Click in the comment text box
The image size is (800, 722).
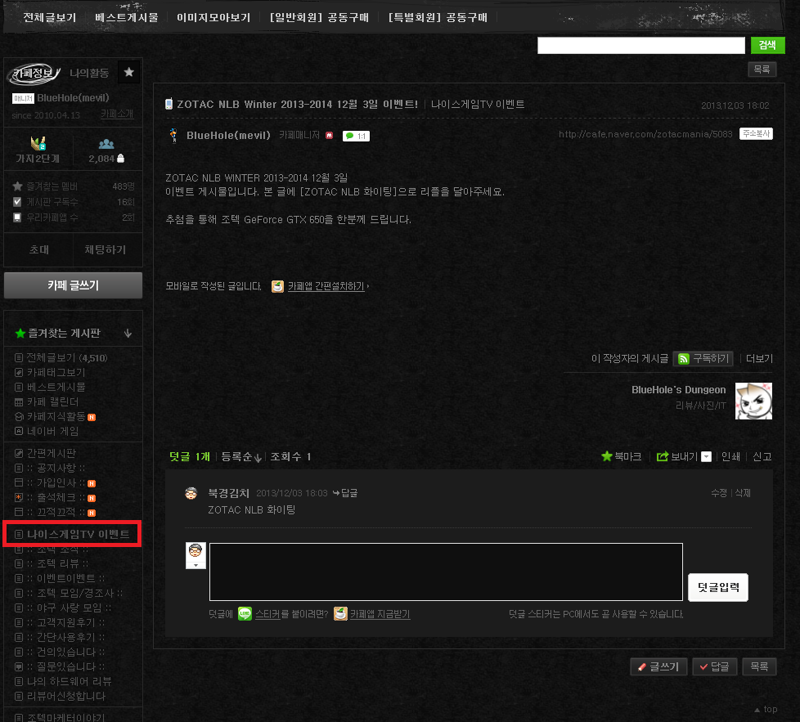click(446, 571)
